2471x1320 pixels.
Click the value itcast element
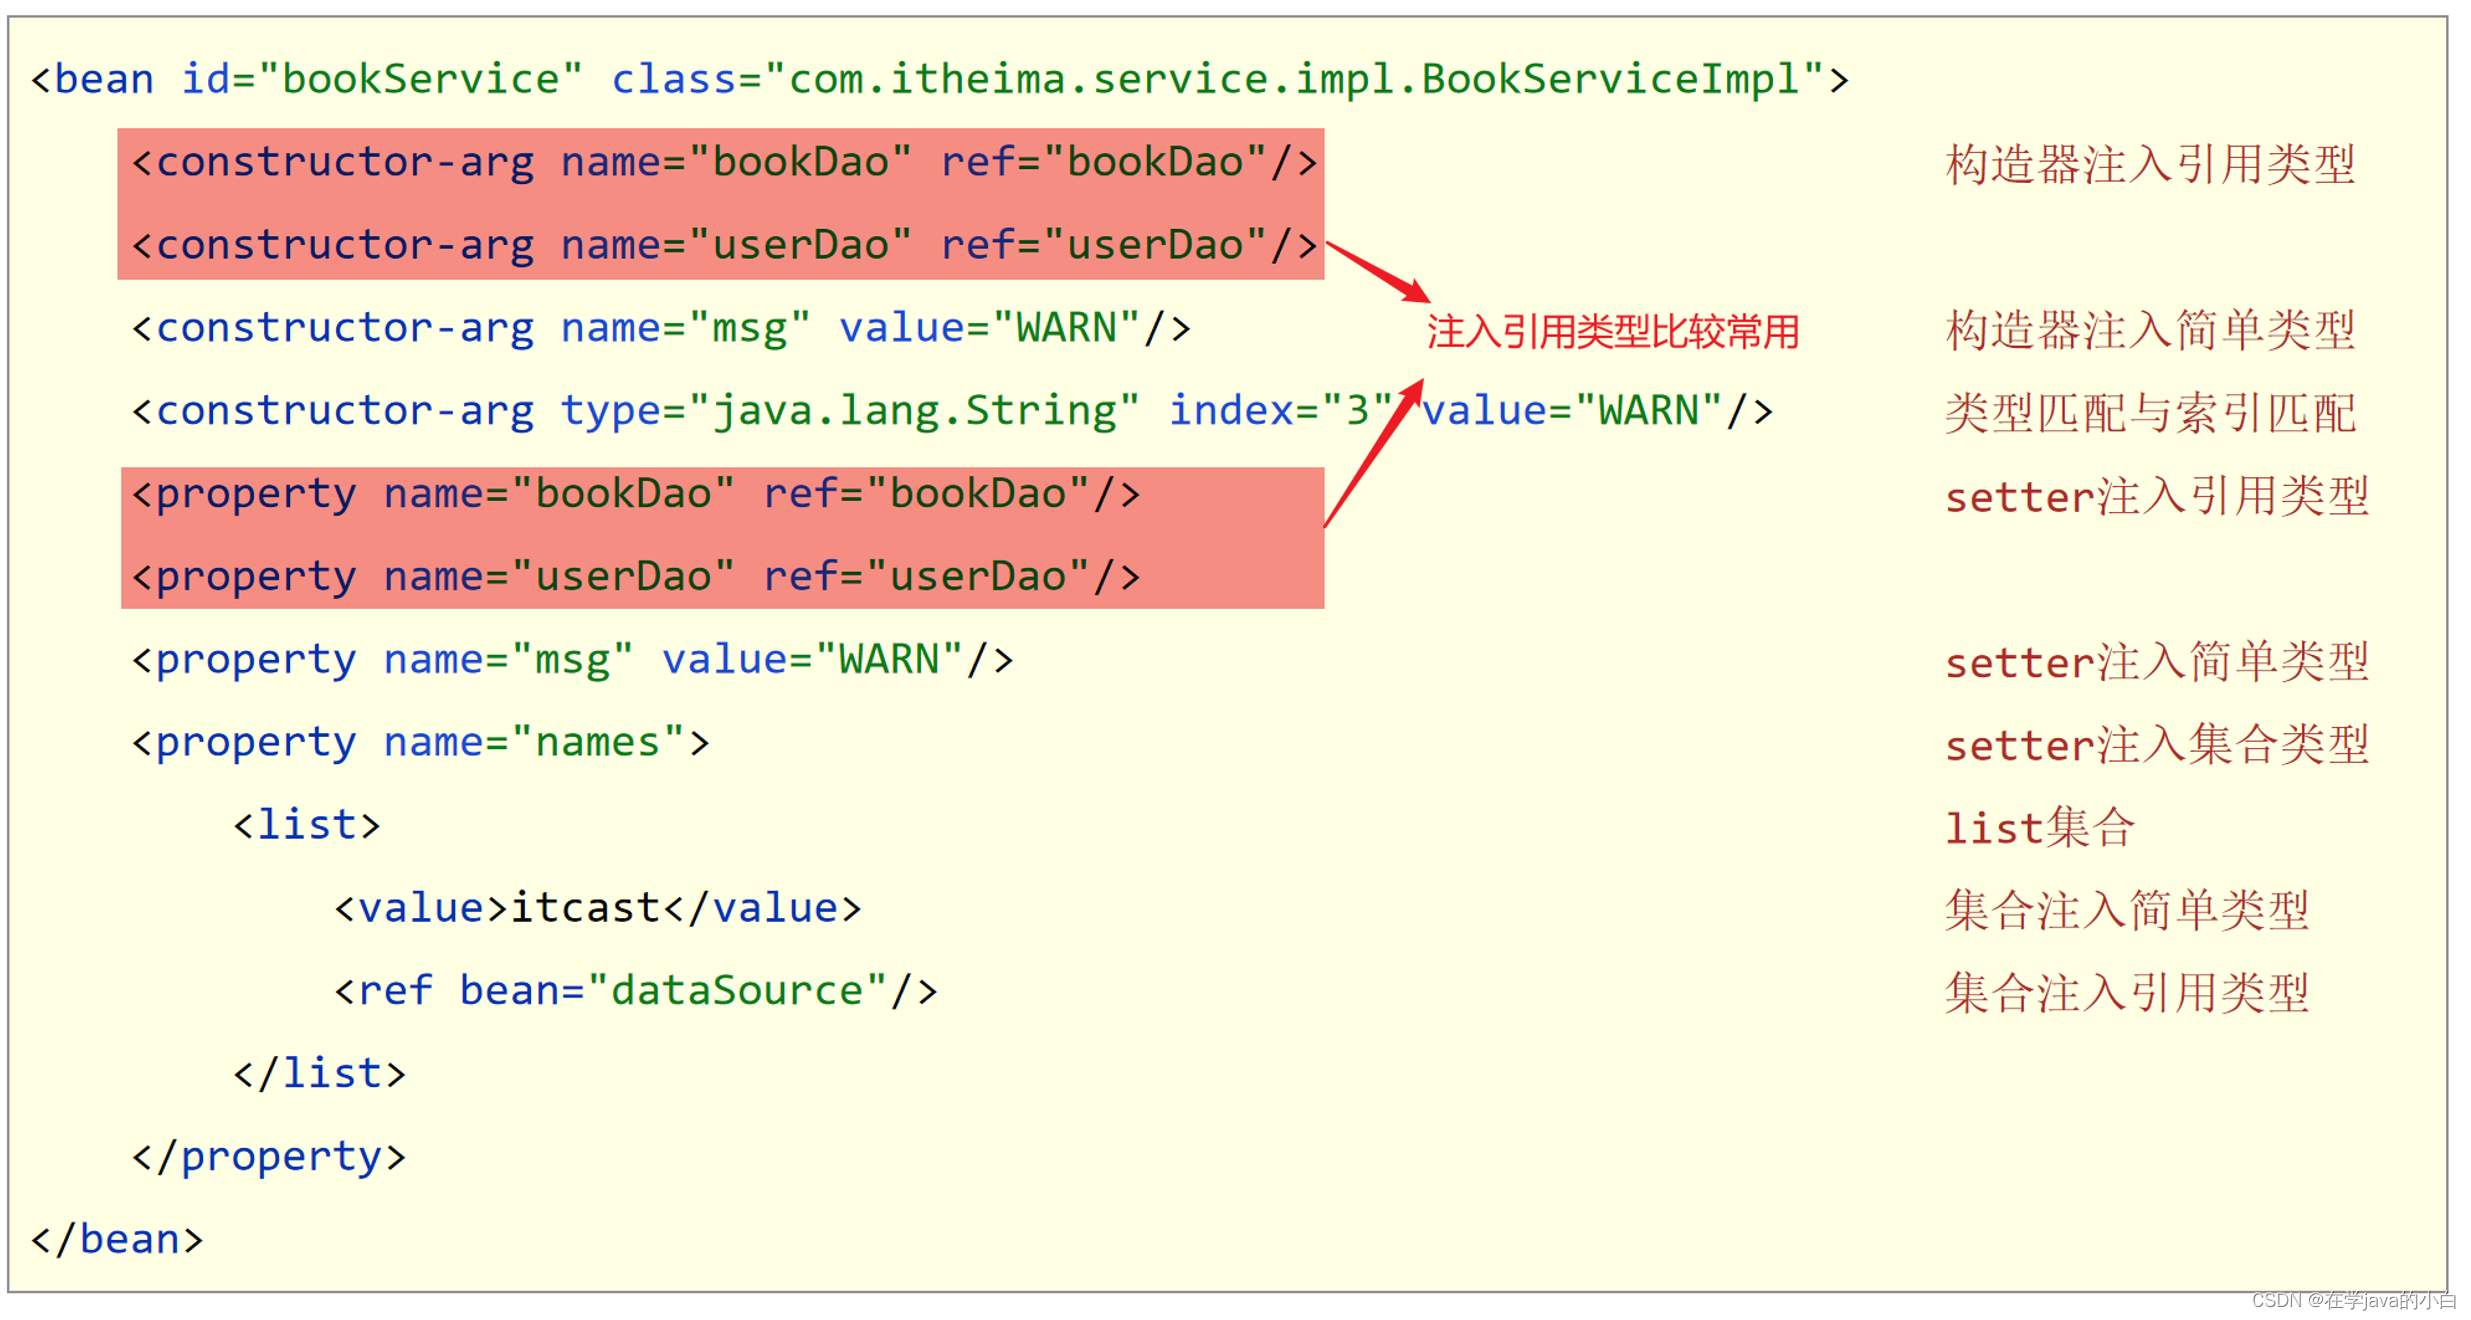pos(597,908)
